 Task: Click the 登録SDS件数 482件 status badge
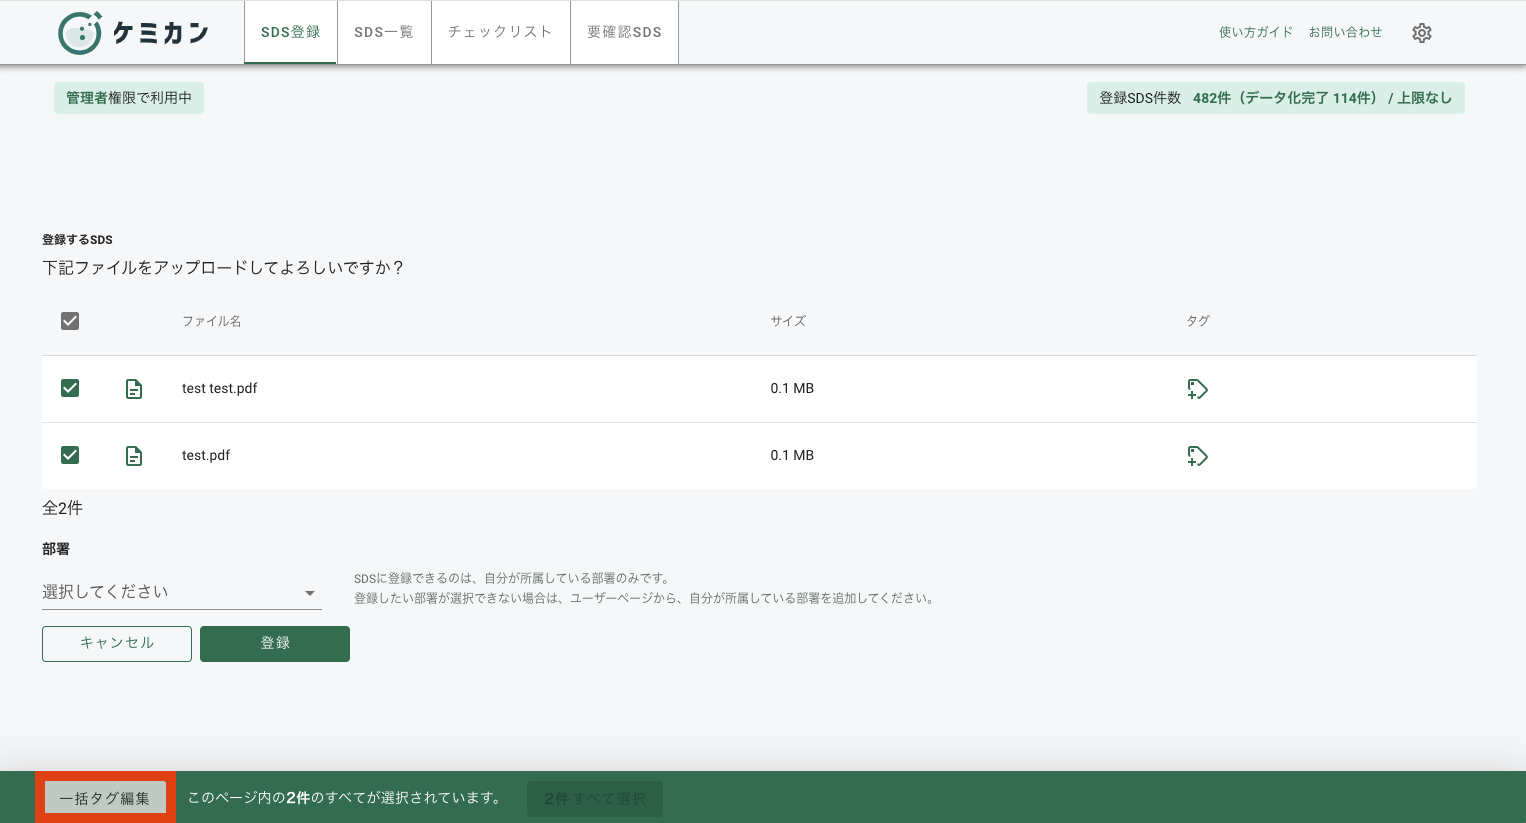pos(1276,98)
